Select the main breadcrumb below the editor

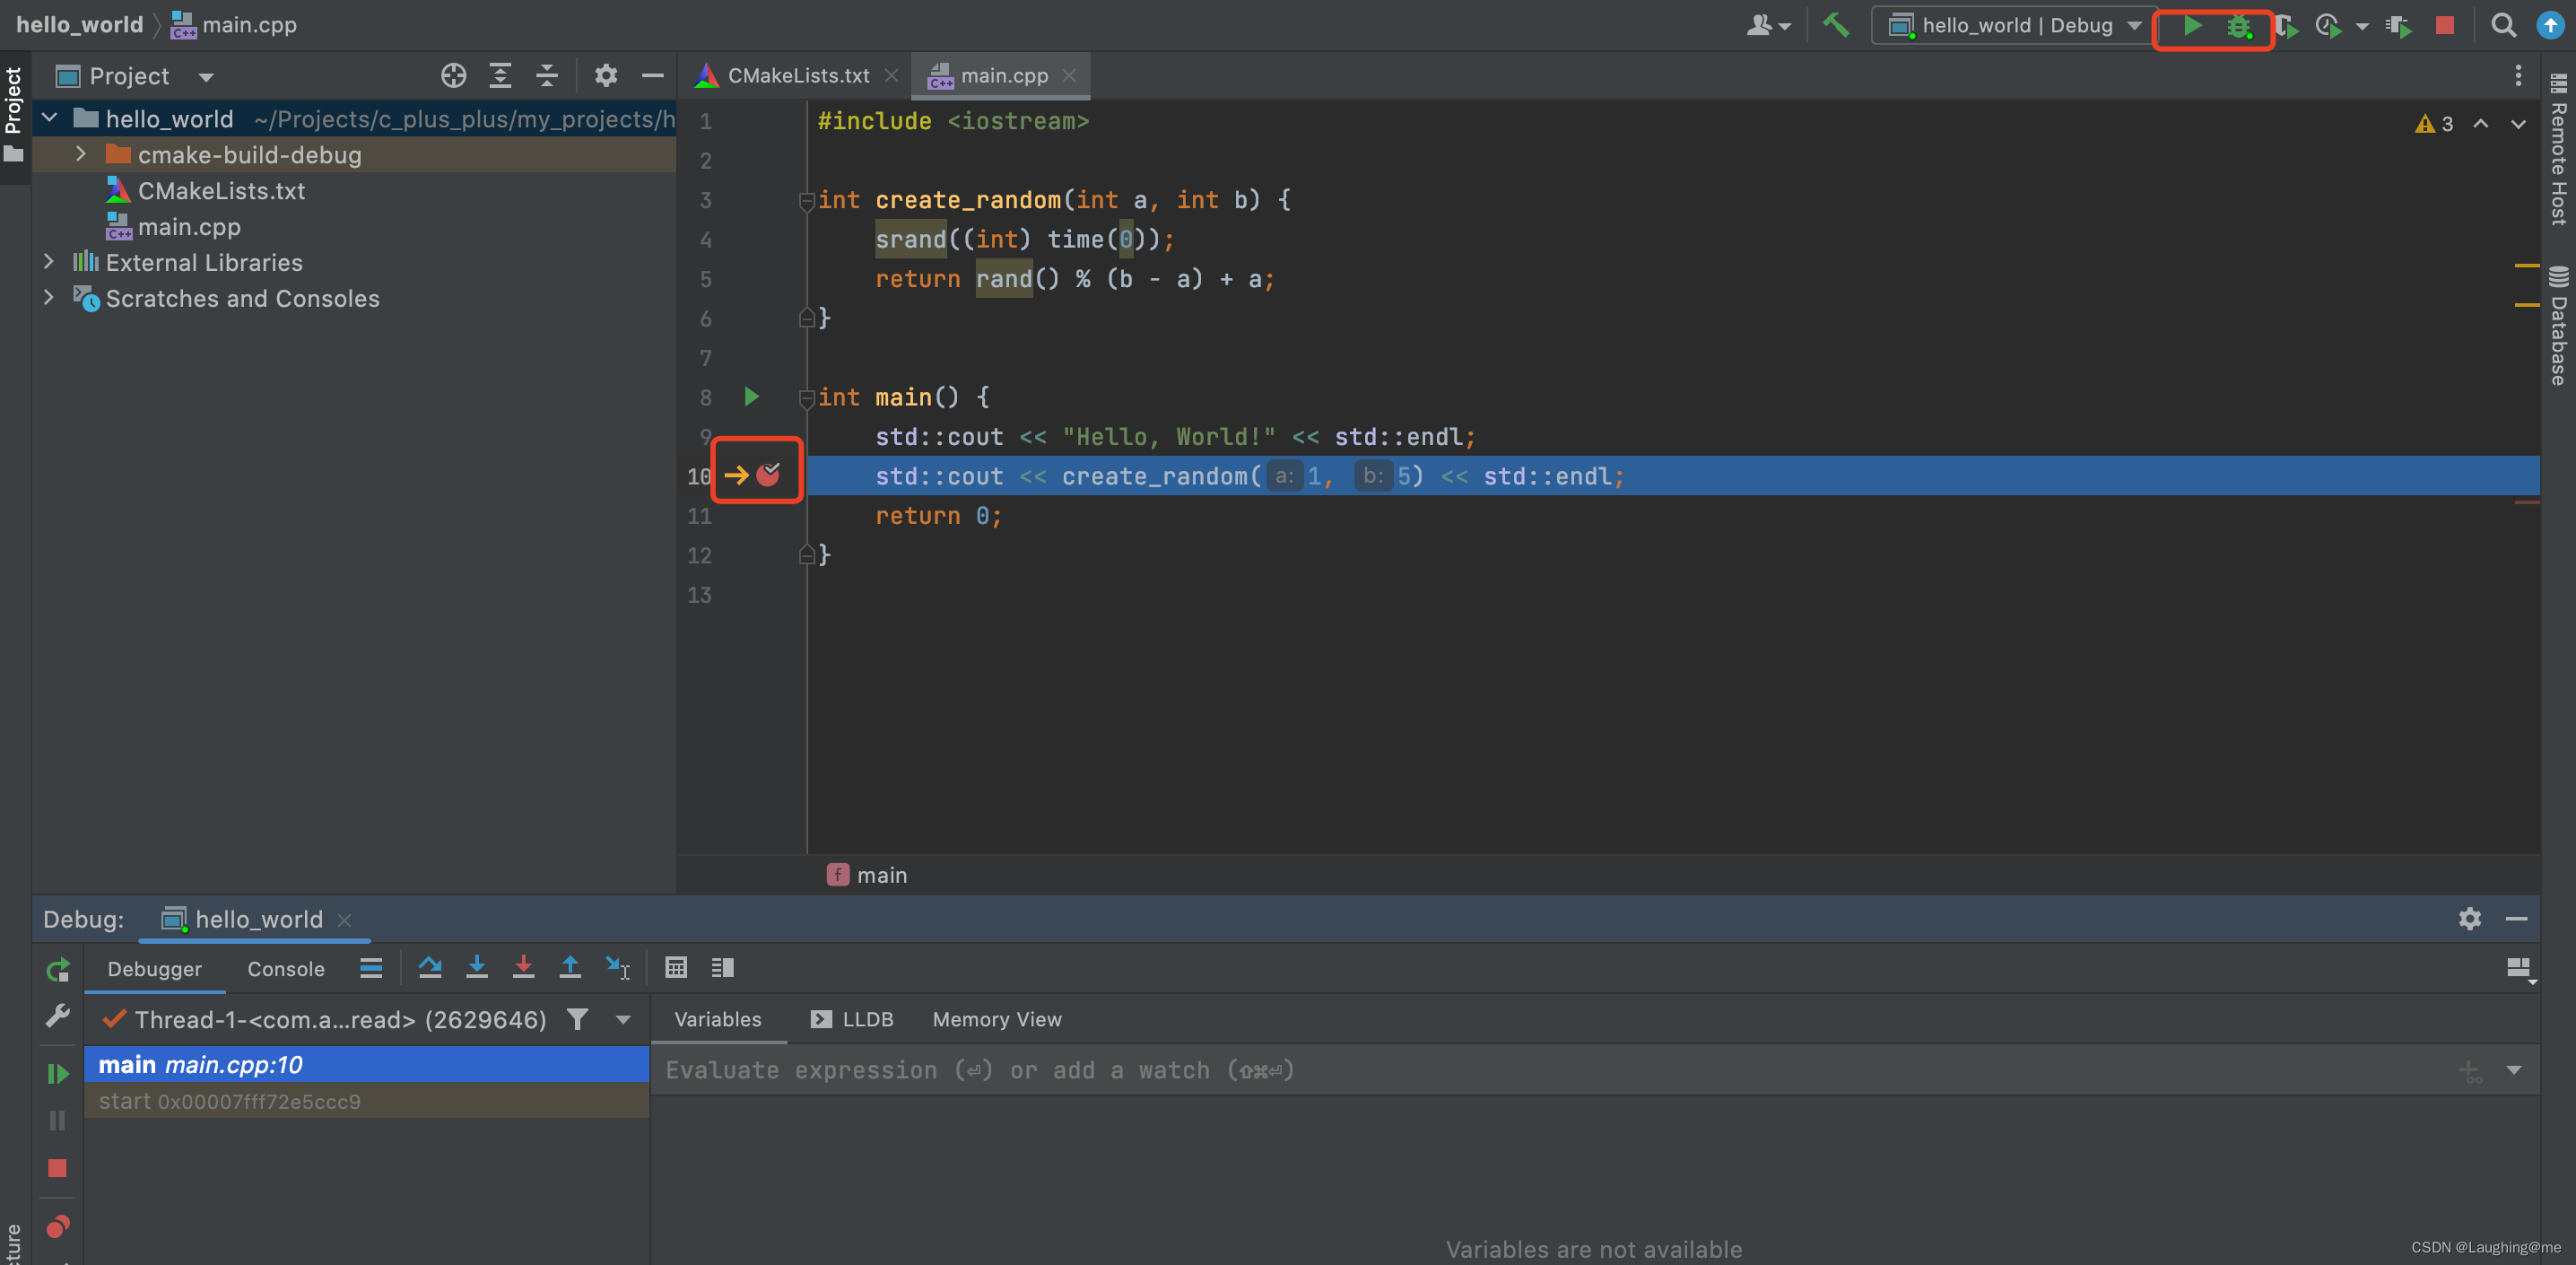(x=881, y=874)
